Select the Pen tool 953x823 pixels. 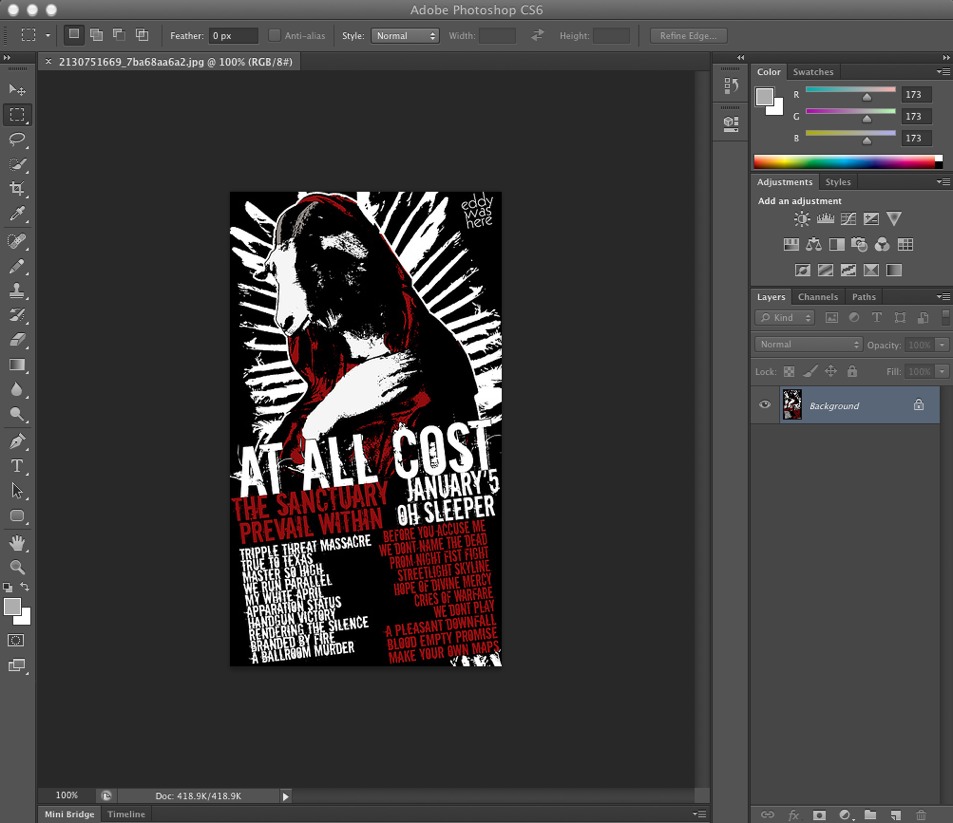pyautogui.click(x=17, y=441)
